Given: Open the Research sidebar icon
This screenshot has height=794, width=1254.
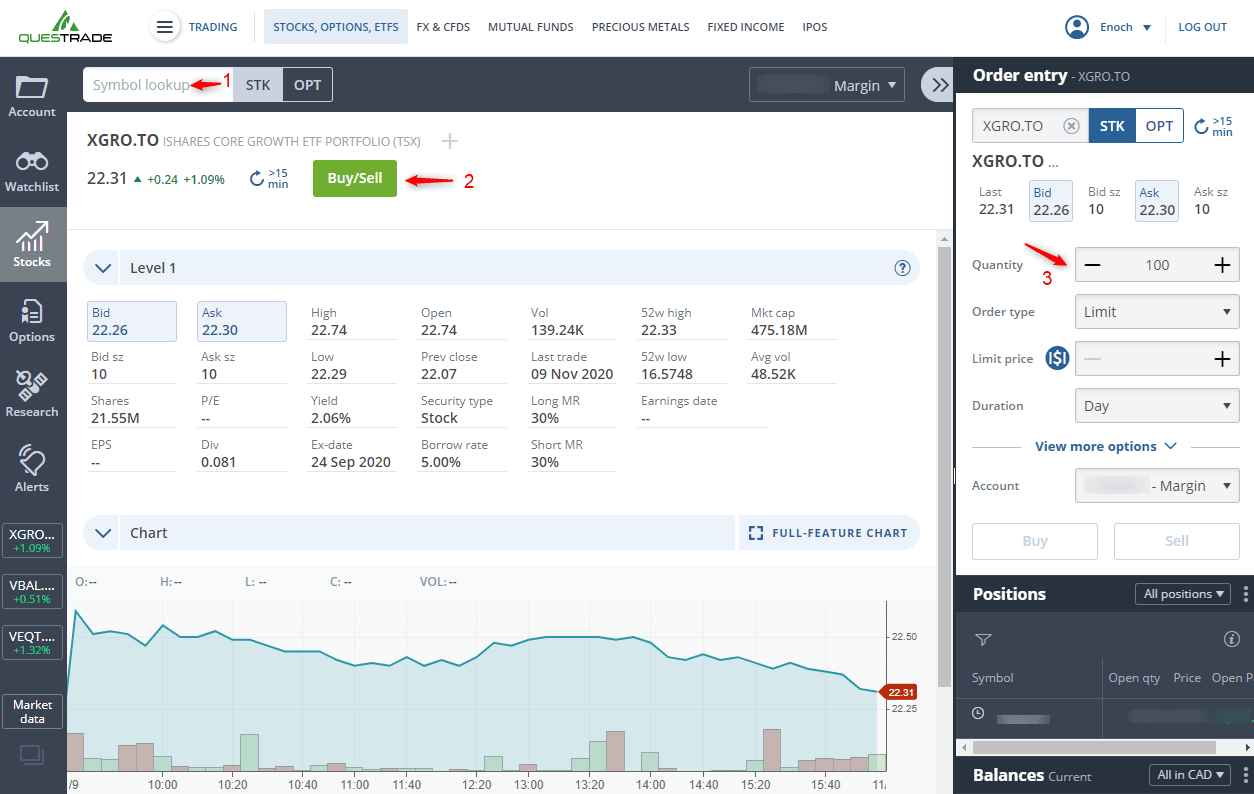Looking at the screenshot, I should tap(32, 390).
